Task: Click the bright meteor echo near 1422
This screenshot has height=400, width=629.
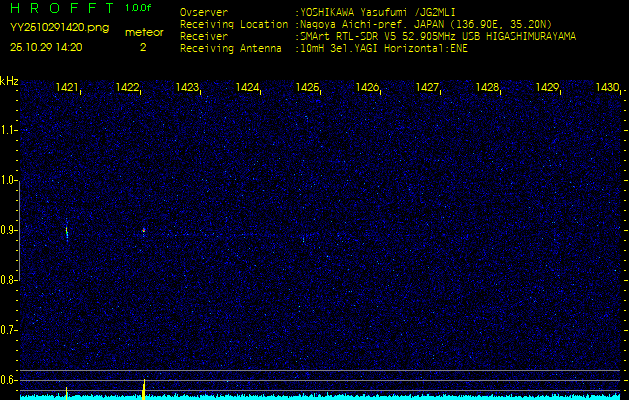Action: click(143, 230)
